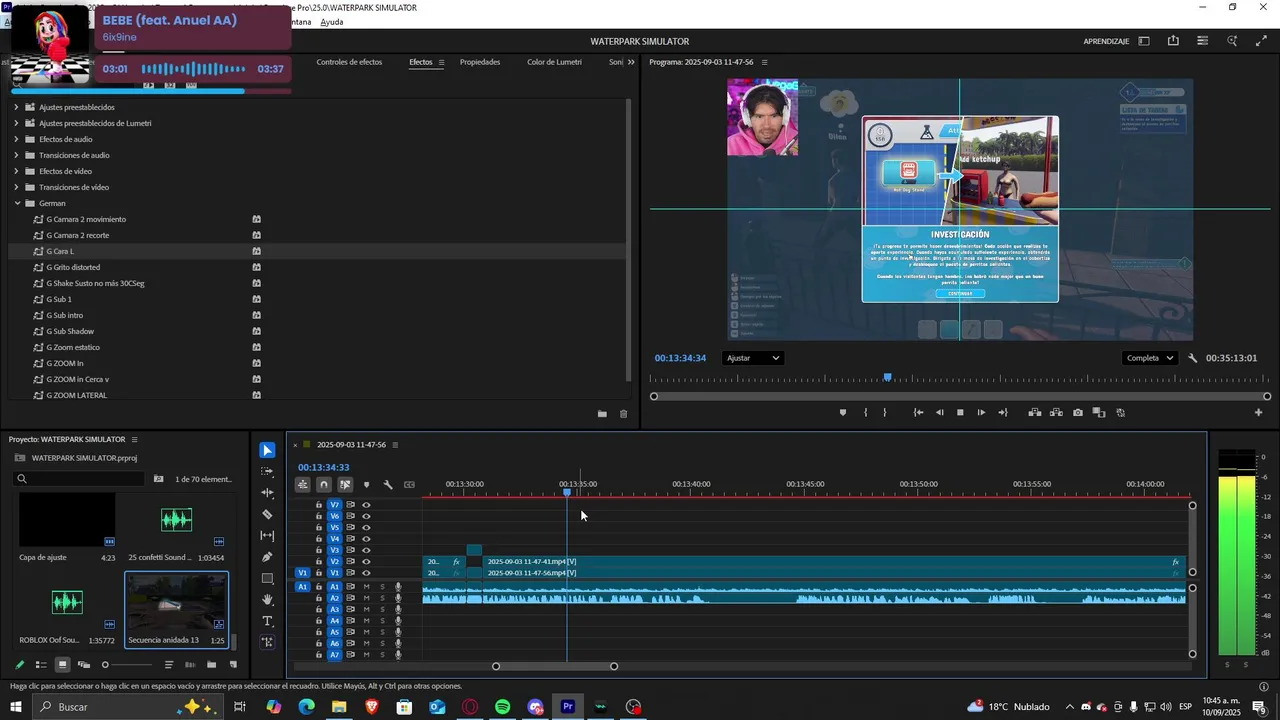Open quick export share icon
The height and width of the screenshot is (720, 1280).
pyautogui.click(x=1173, y=41)
